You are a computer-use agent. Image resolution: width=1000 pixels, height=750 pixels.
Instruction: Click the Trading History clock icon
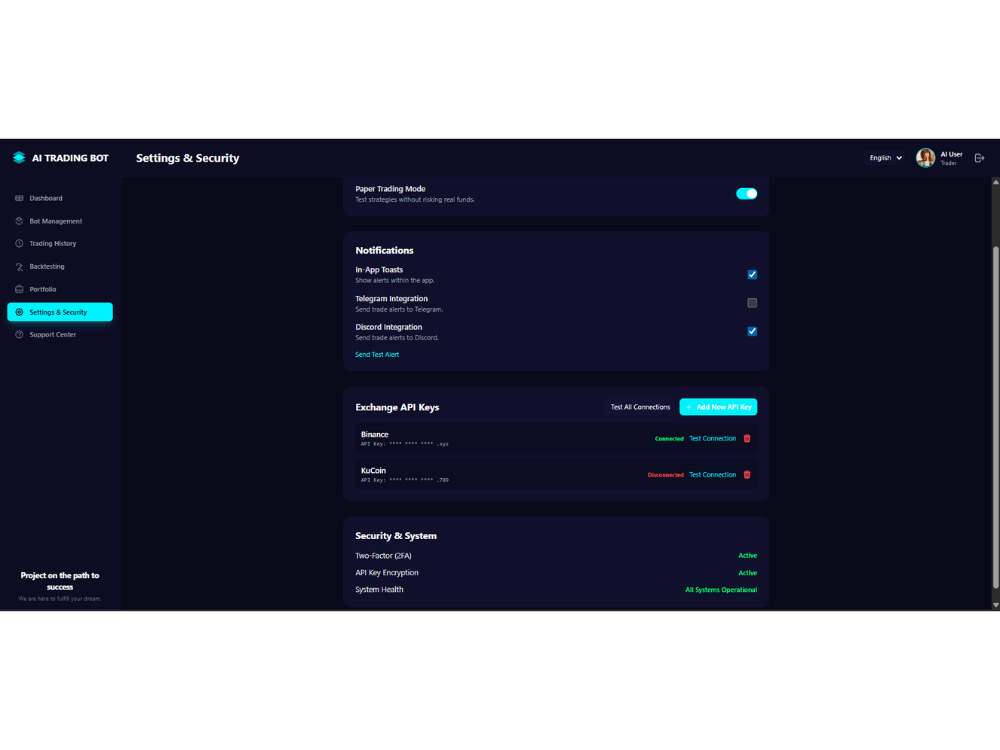[19, 244]
